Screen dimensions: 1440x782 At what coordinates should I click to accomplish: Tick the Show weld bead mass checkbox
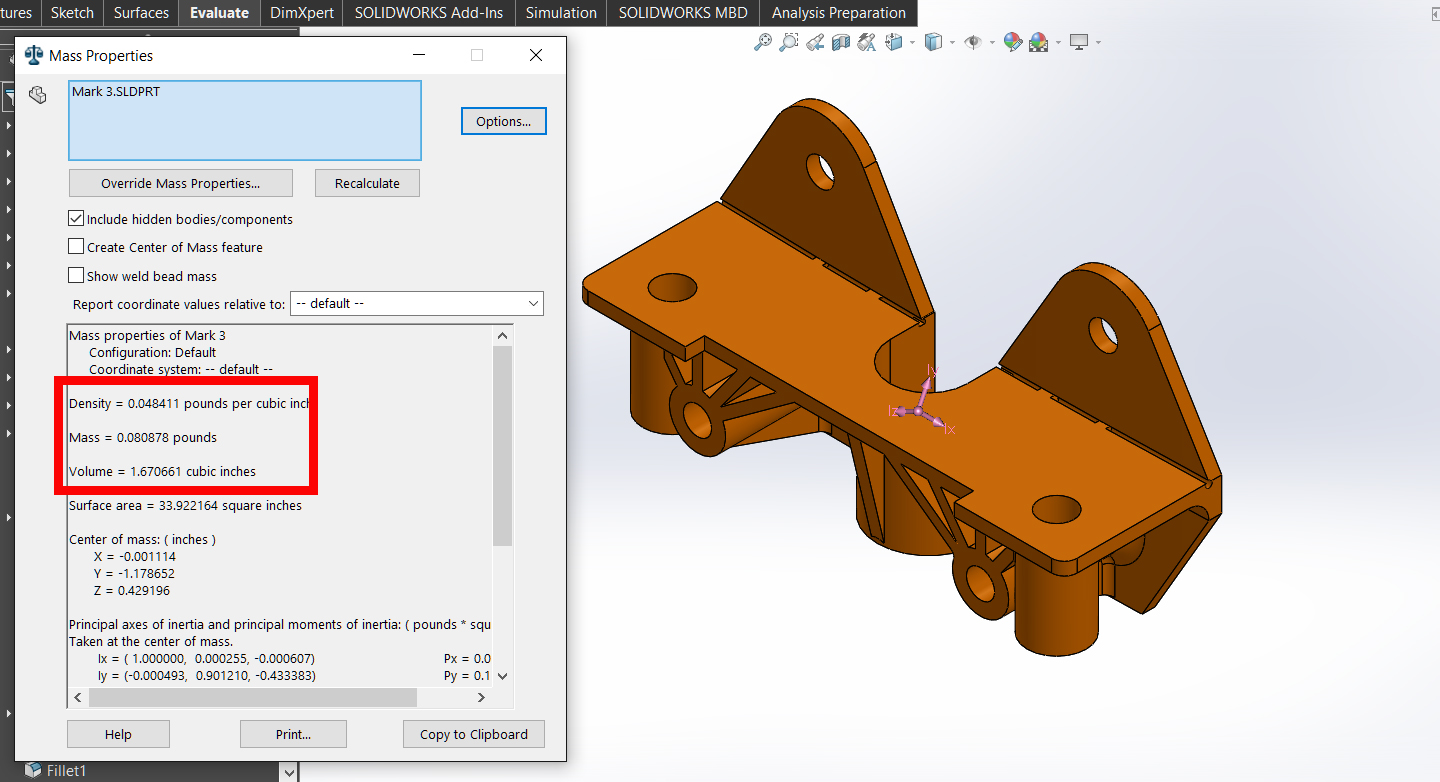(x=76, y=275)
